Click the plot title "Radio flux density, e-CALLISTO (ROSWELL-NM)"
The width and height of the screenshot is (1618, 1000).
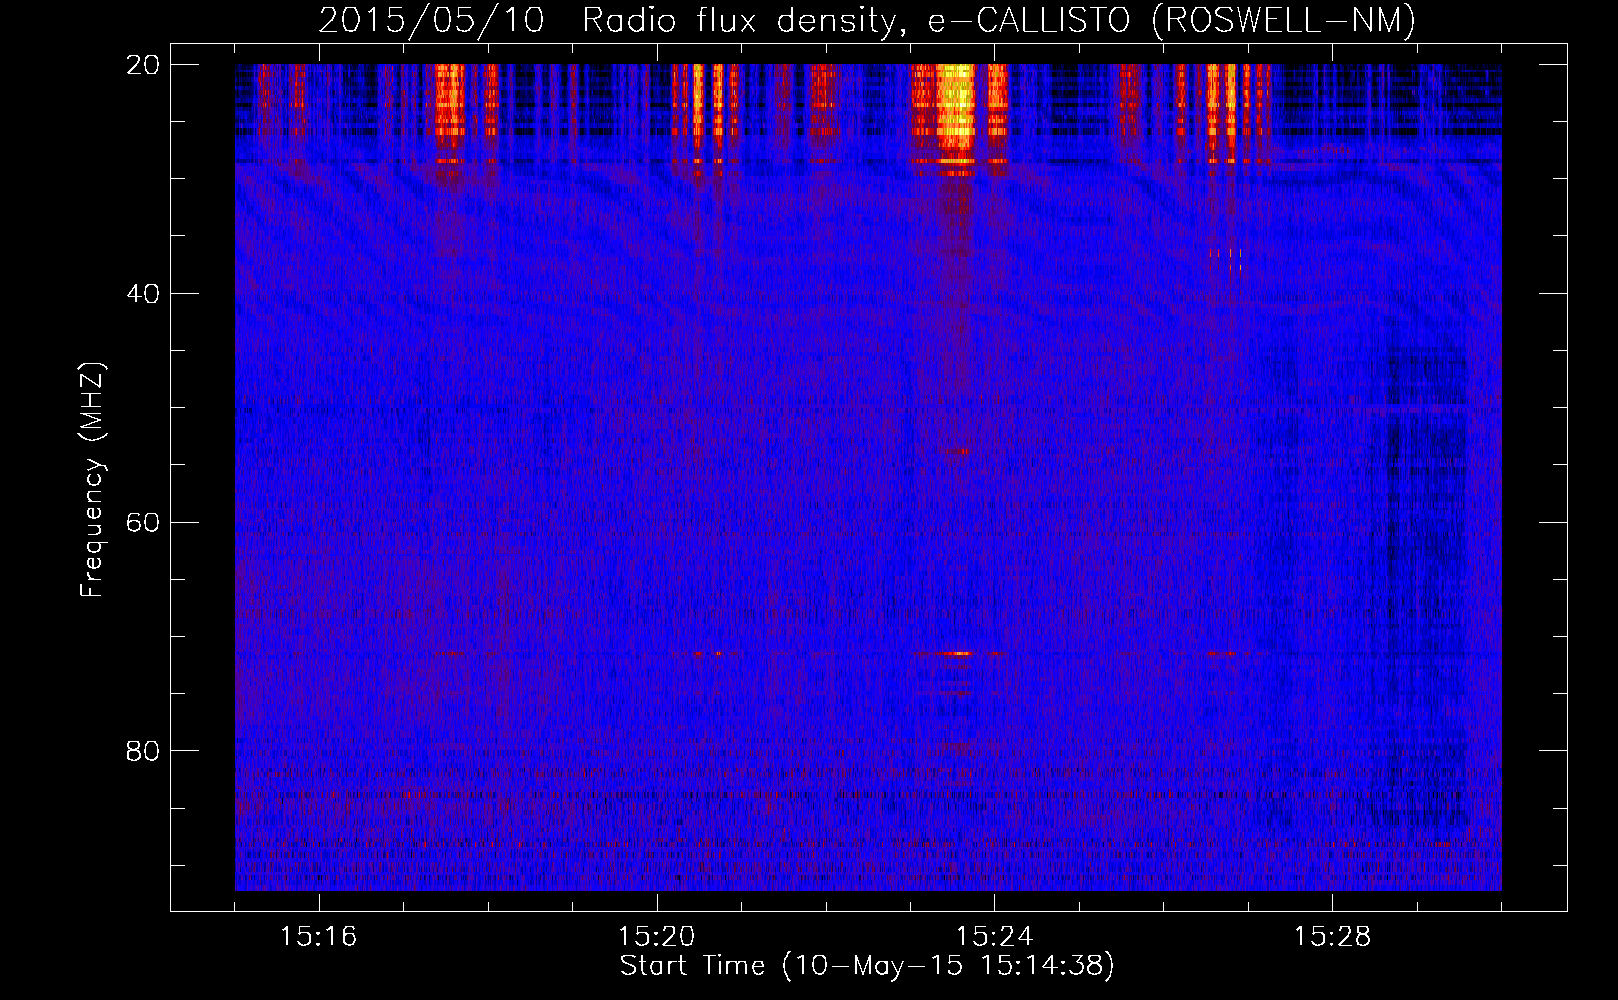tap(998, 20)
